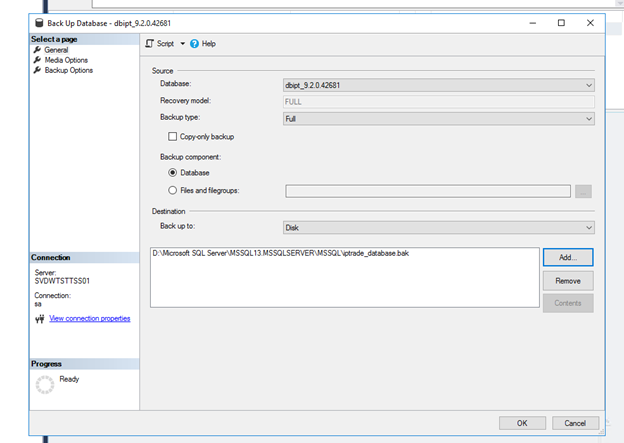Click the Cancel button

pos(575,423)
